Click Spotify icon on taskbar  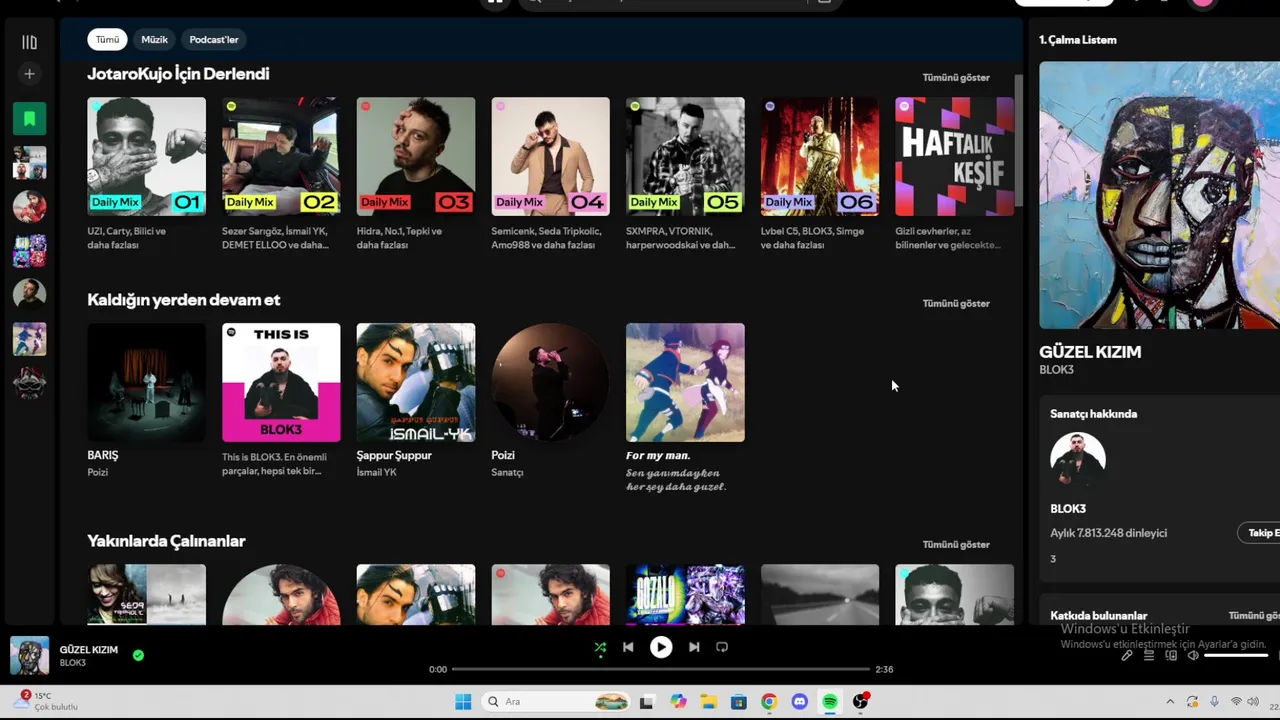tap(830, 702)
